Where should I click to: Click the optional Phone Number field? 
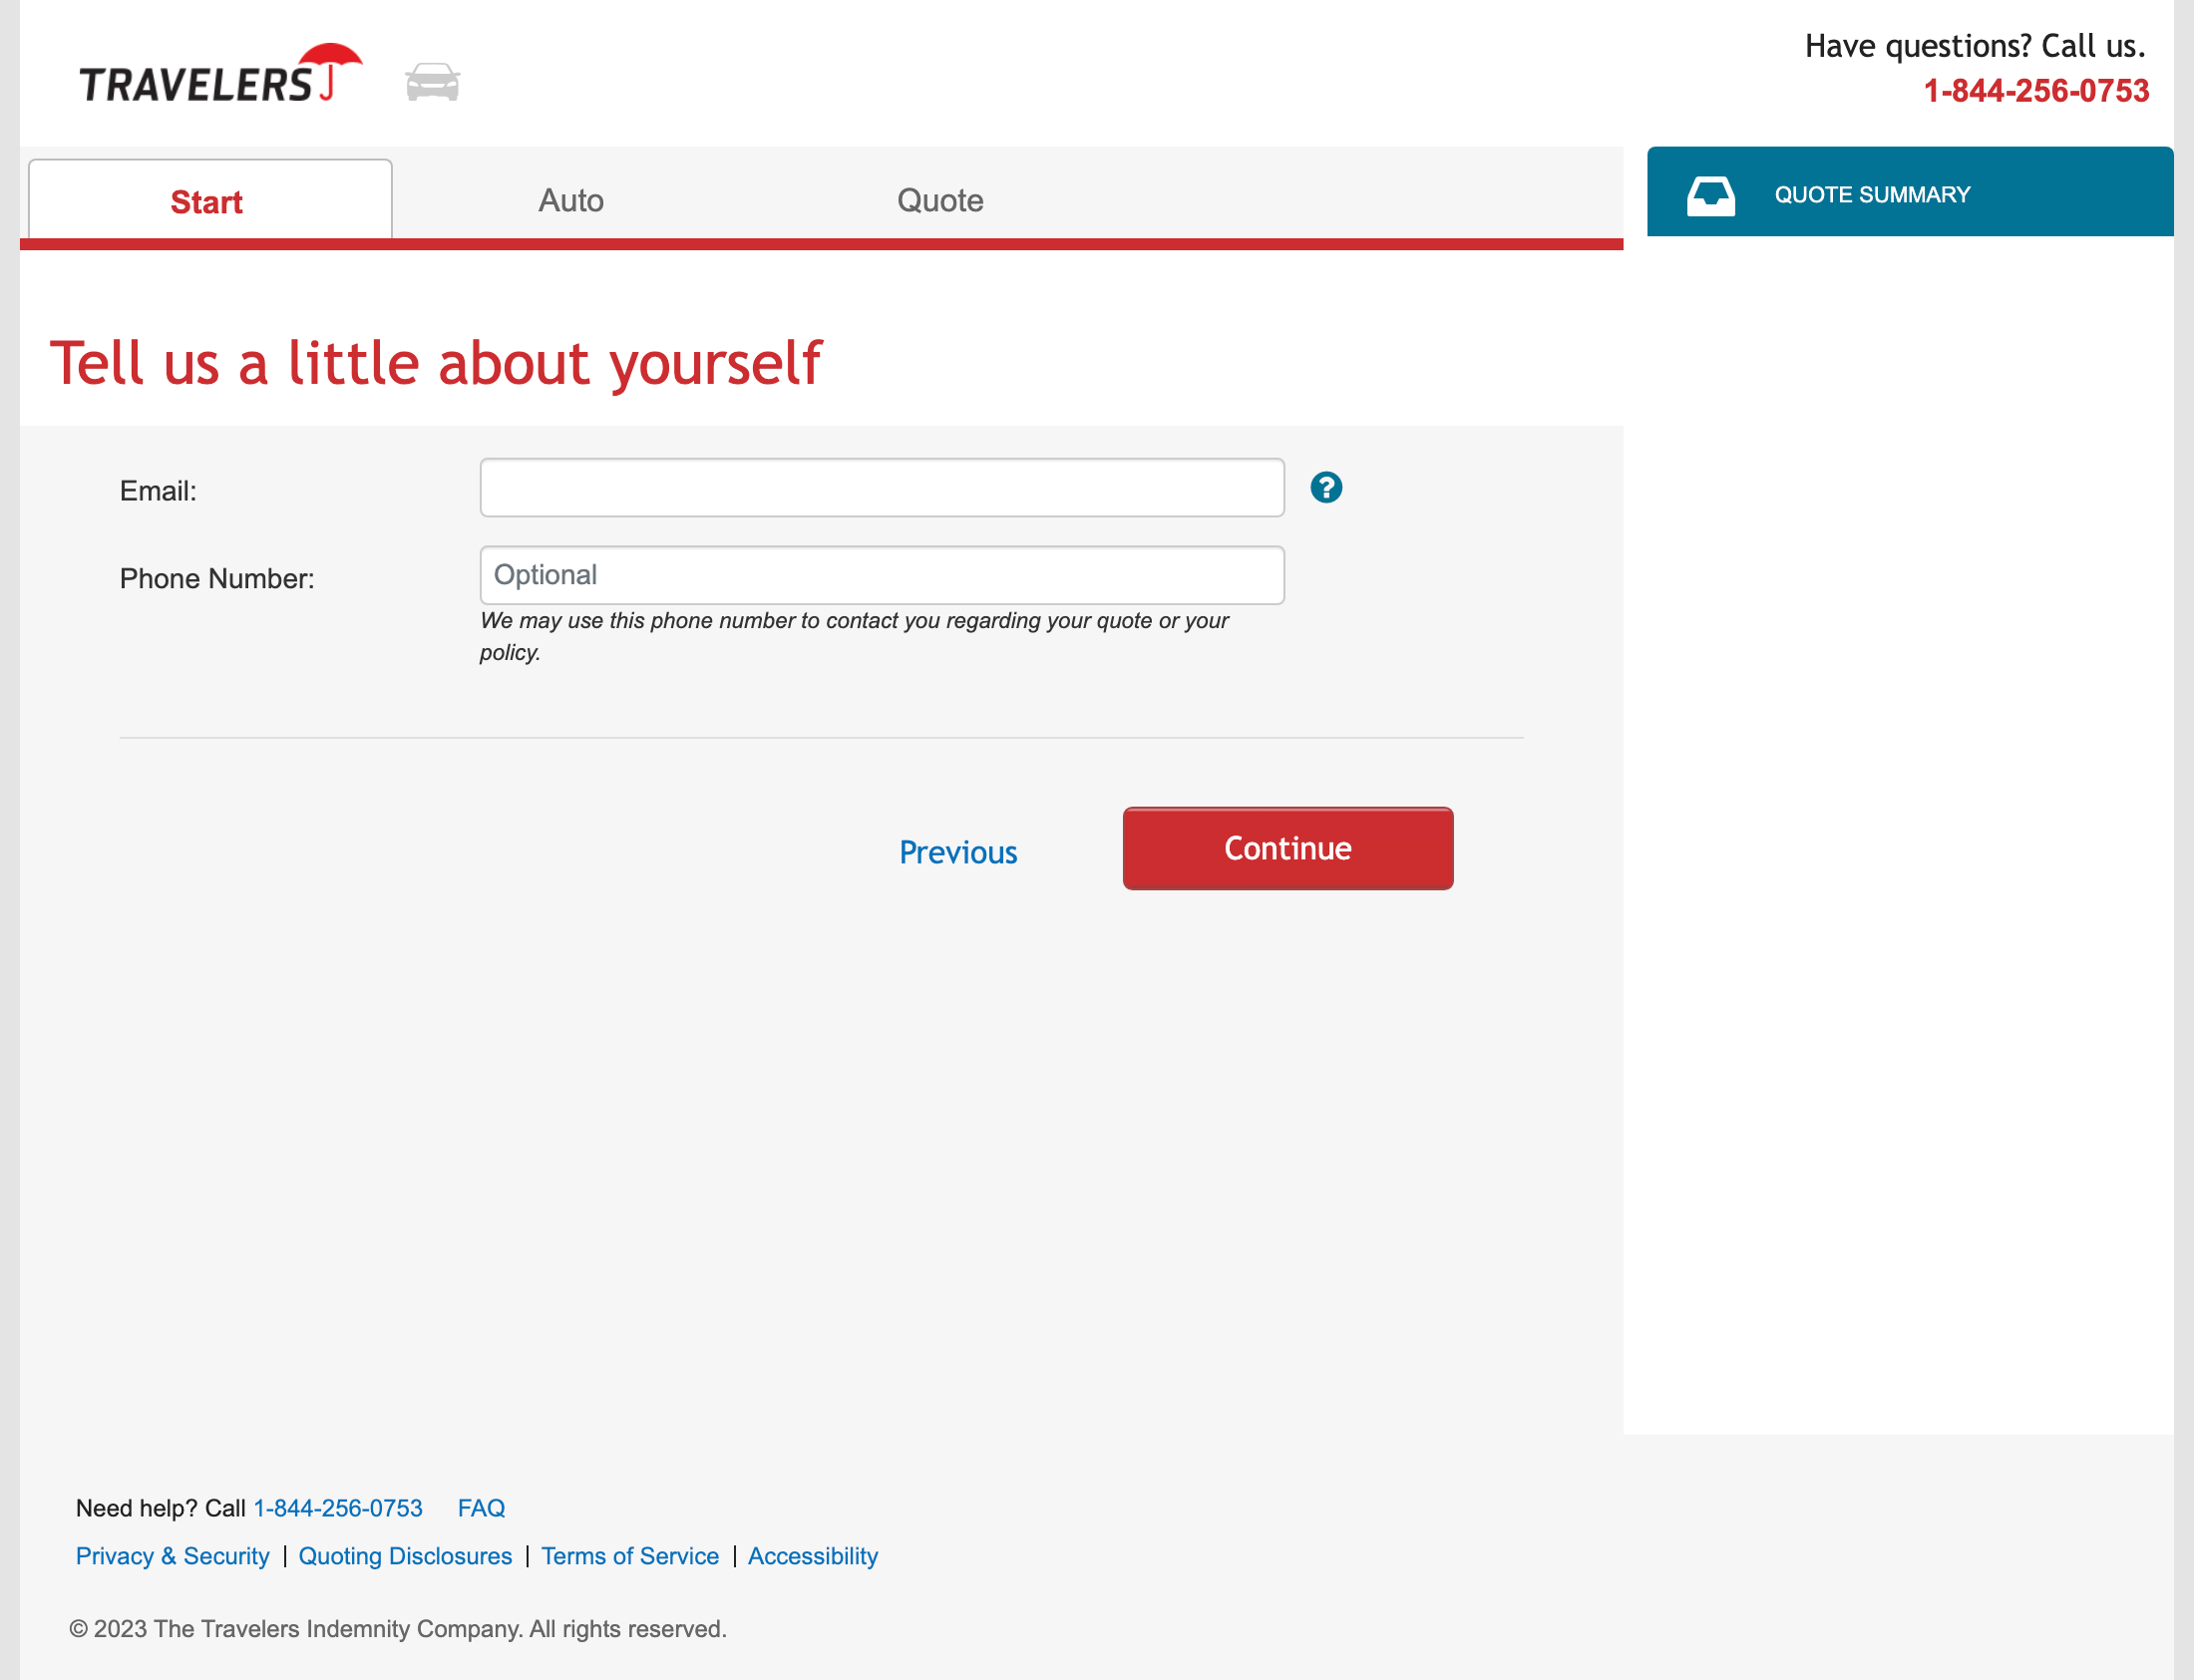click(881, 575)
